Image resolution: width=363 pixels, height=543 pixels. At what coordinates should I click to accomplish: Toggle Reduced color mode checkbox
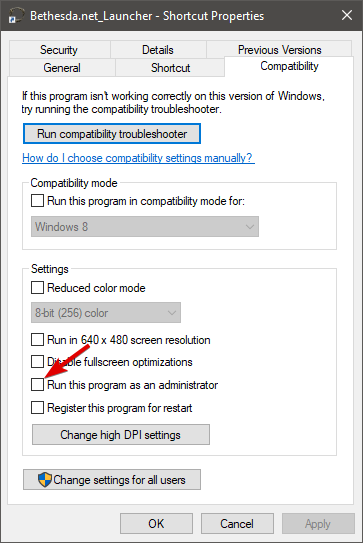tap(37, 287)
